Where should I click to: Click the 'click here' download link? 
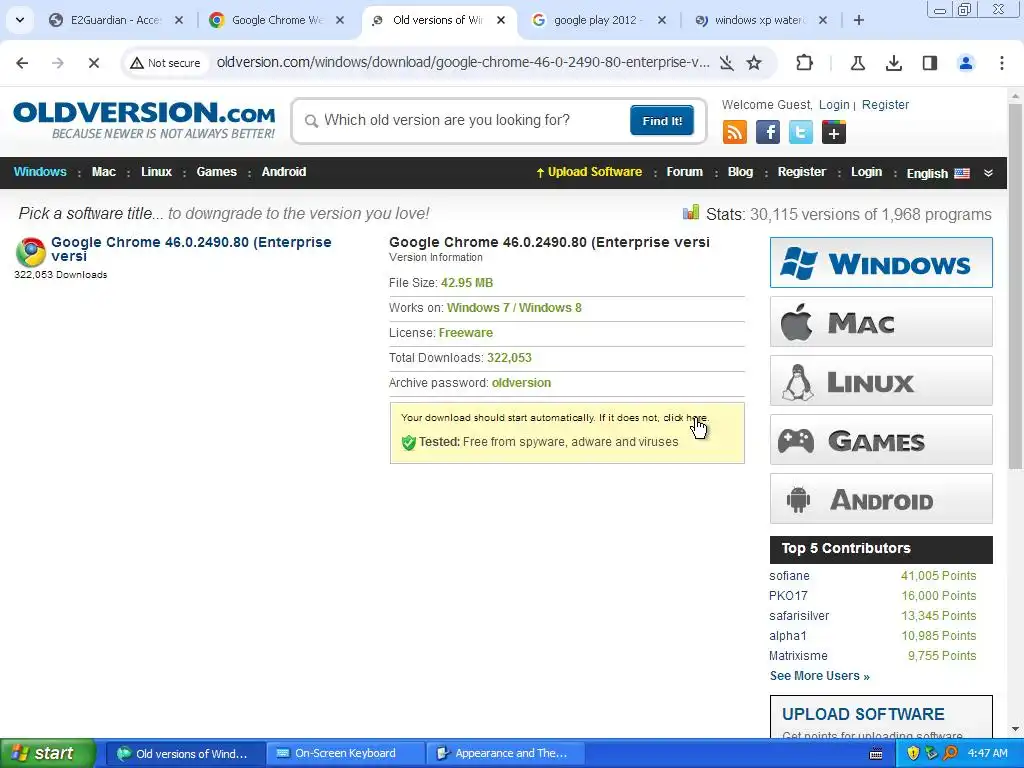click(685, 417)
